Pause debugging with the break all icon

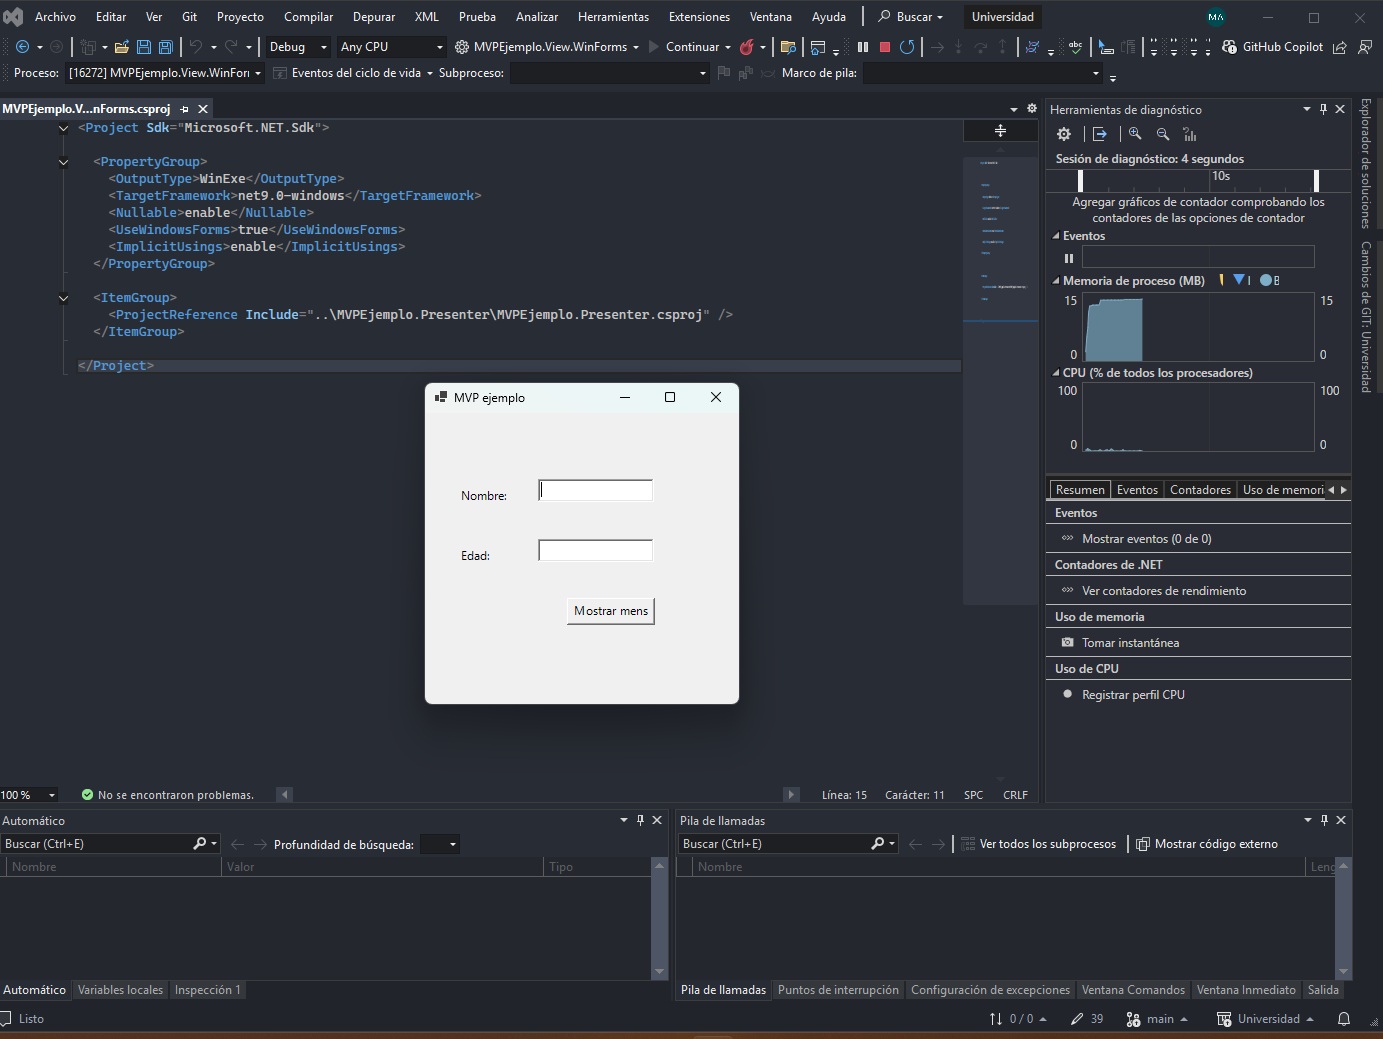click(x=863, y=47)
